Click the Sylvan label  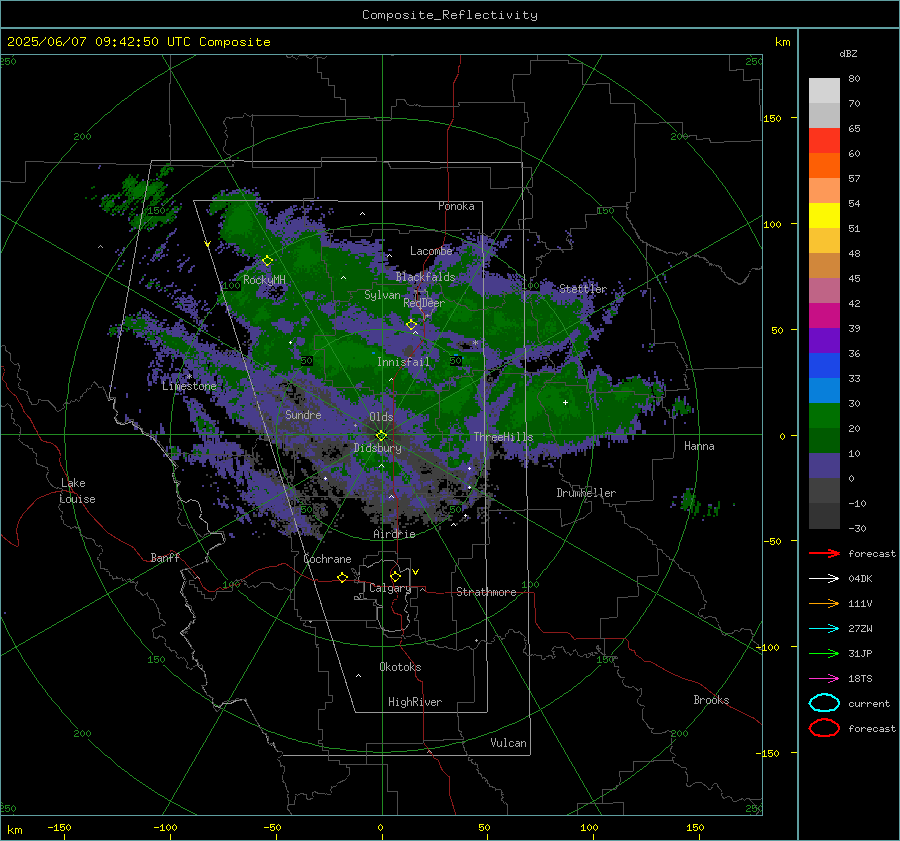coord(382,295)
